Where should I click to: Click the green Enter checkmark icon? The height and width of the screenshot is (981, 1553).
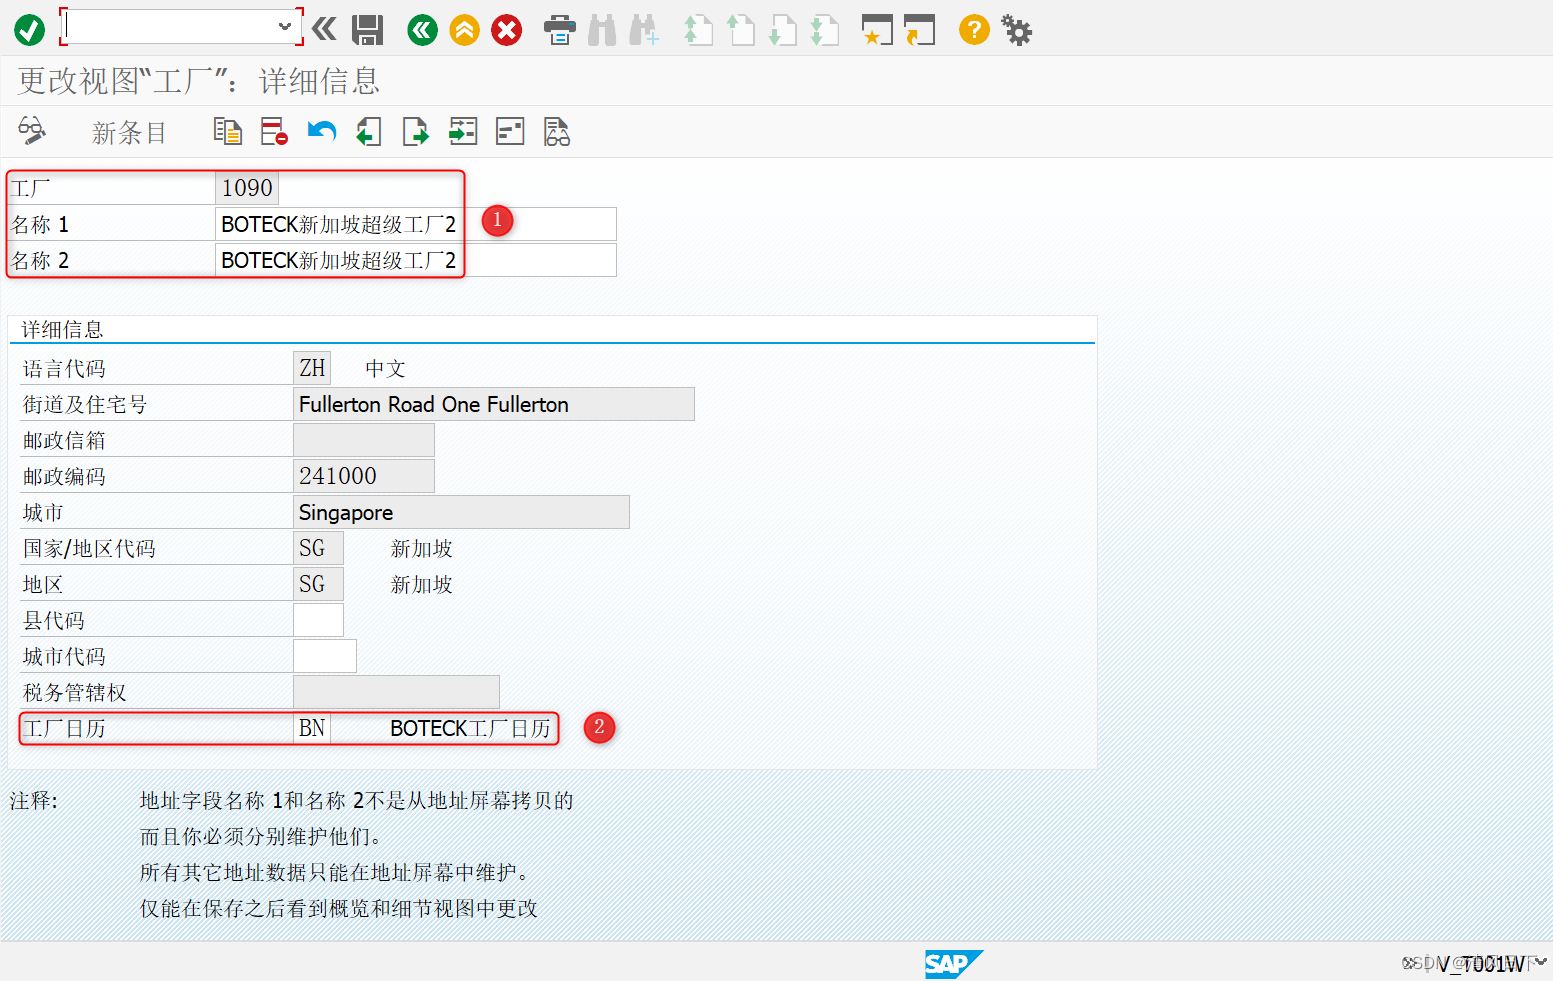pyautogui.click(x=28, y=29)
